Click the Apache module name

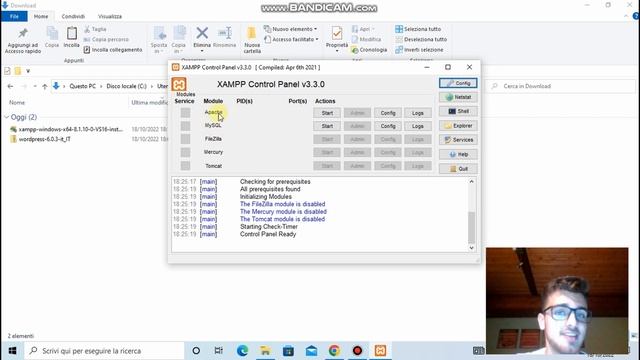click(213, 112)
